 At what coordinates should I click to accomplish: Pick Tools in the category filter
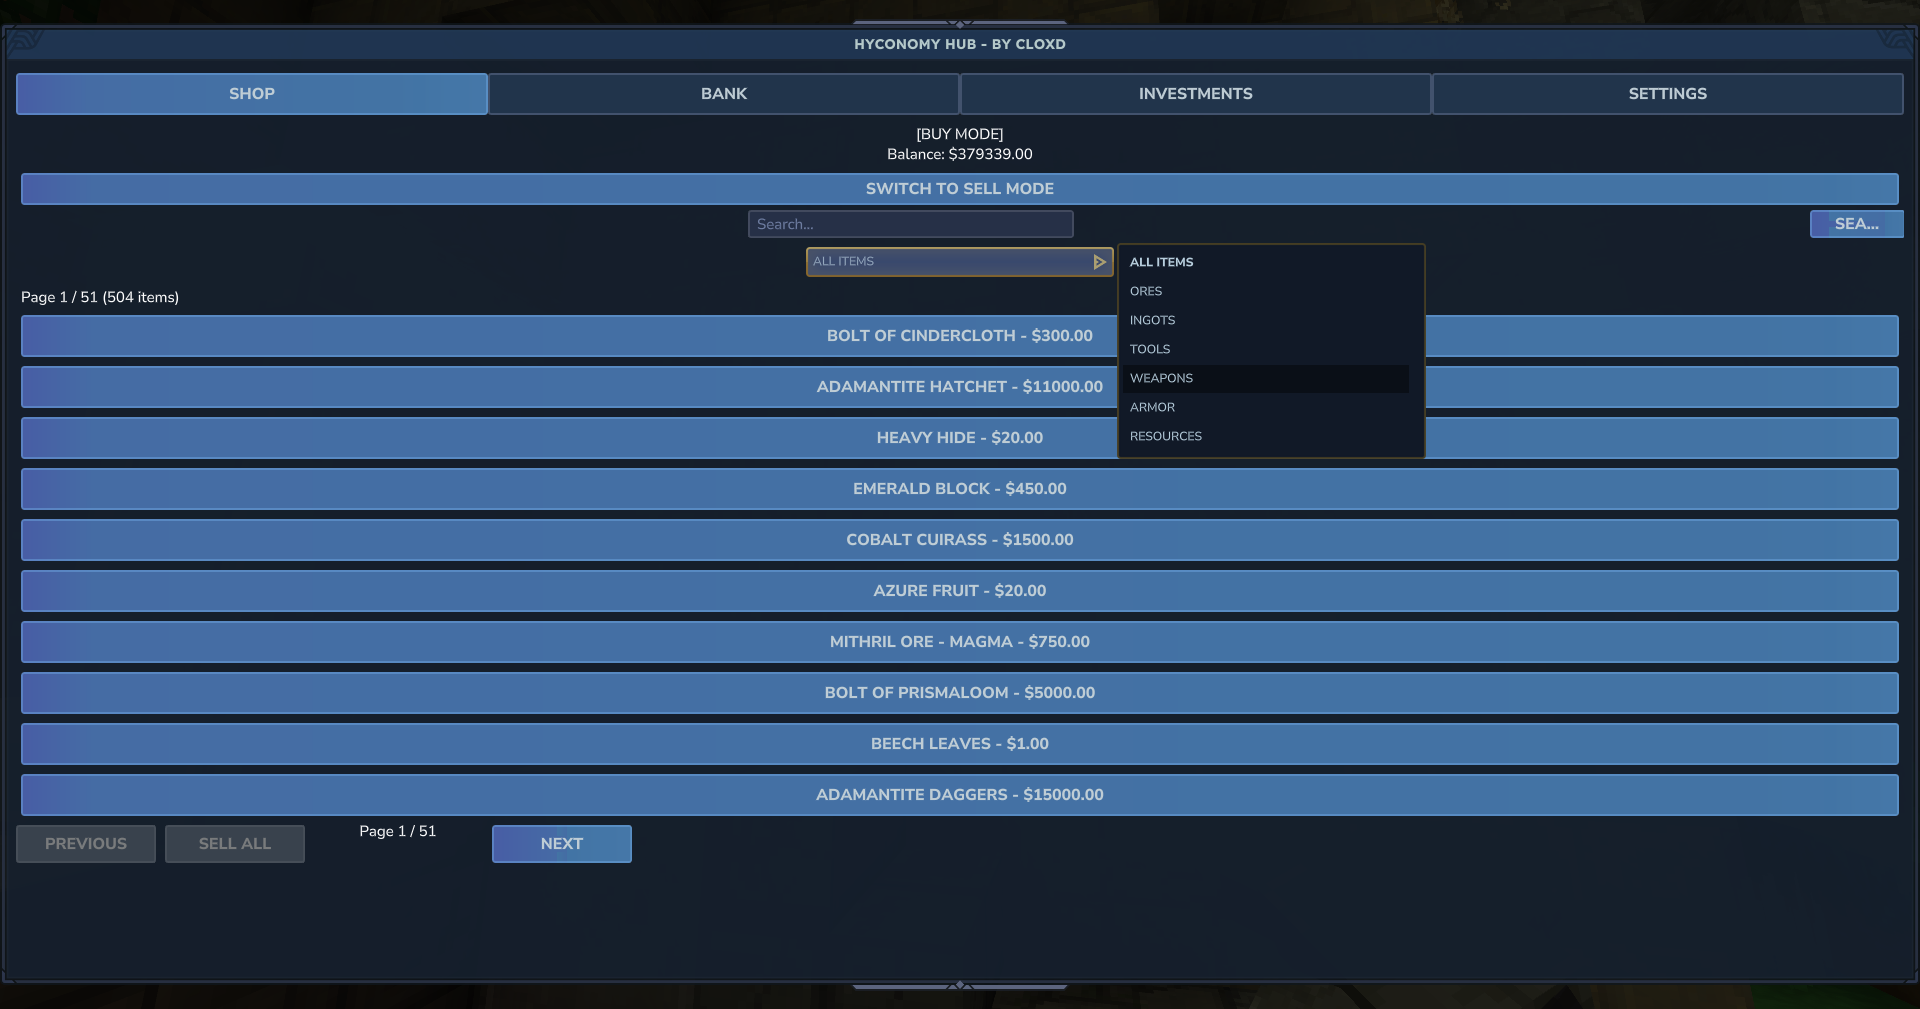pos(1150,349)
